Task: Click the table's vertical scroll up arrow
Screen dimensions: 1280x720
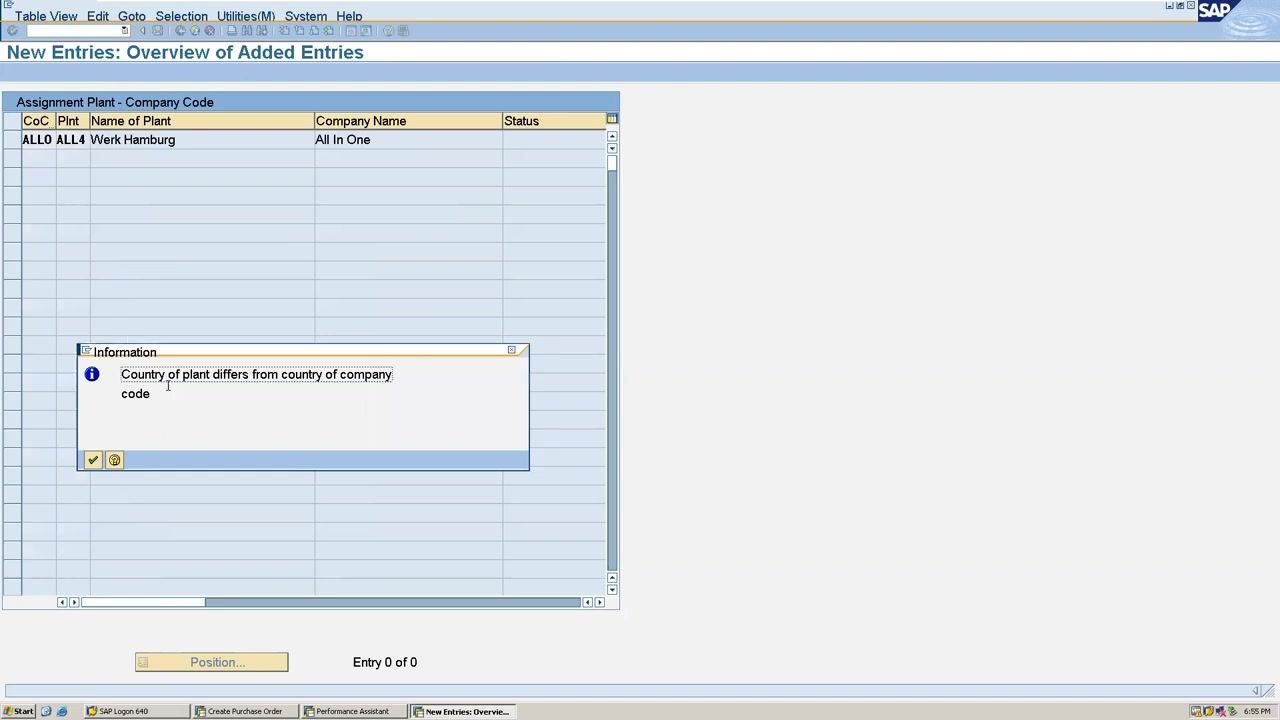Action: point(612,136)
